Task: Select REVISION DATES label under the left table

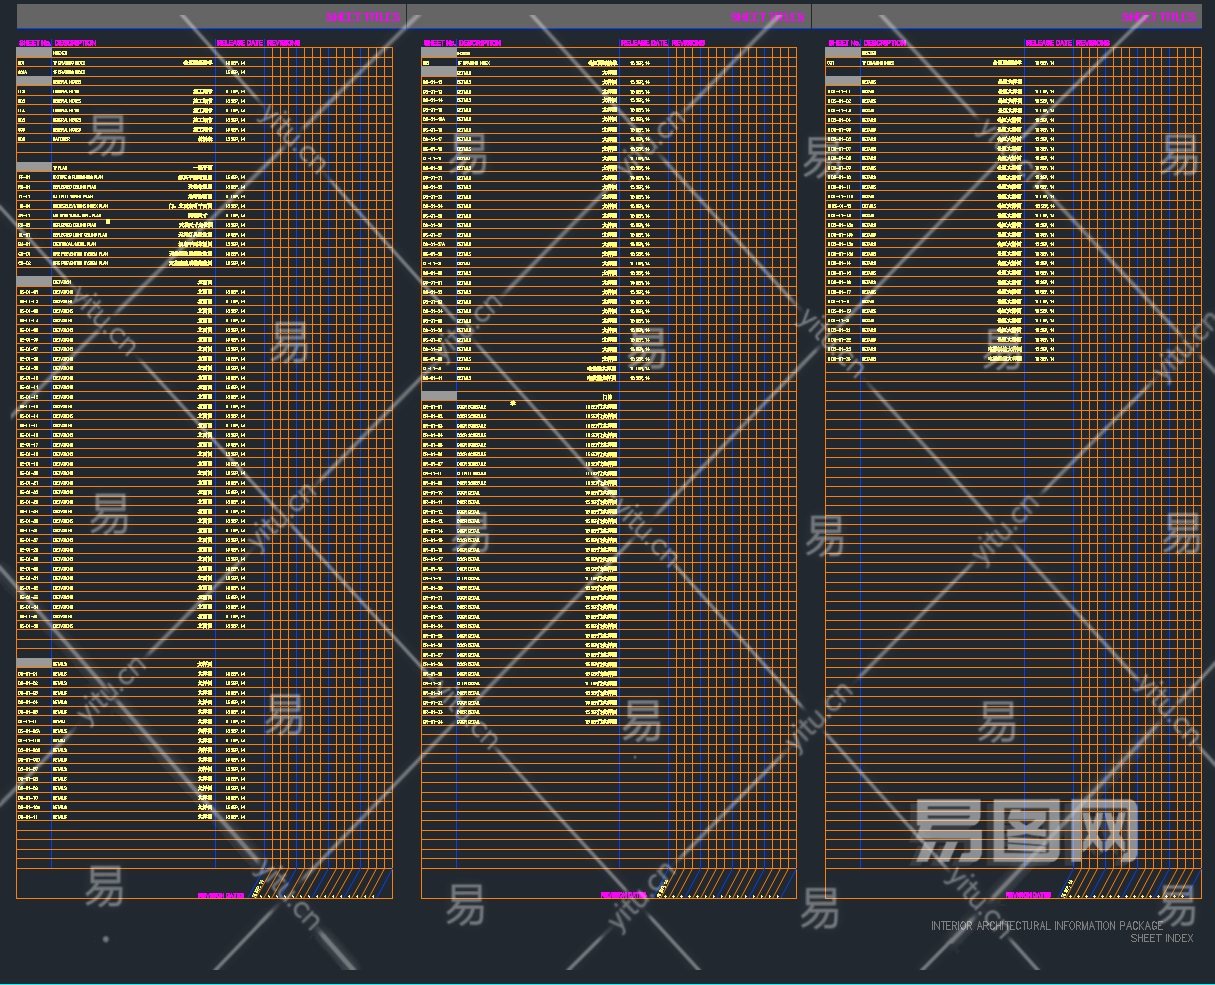Action: click(x=220, y=895)
